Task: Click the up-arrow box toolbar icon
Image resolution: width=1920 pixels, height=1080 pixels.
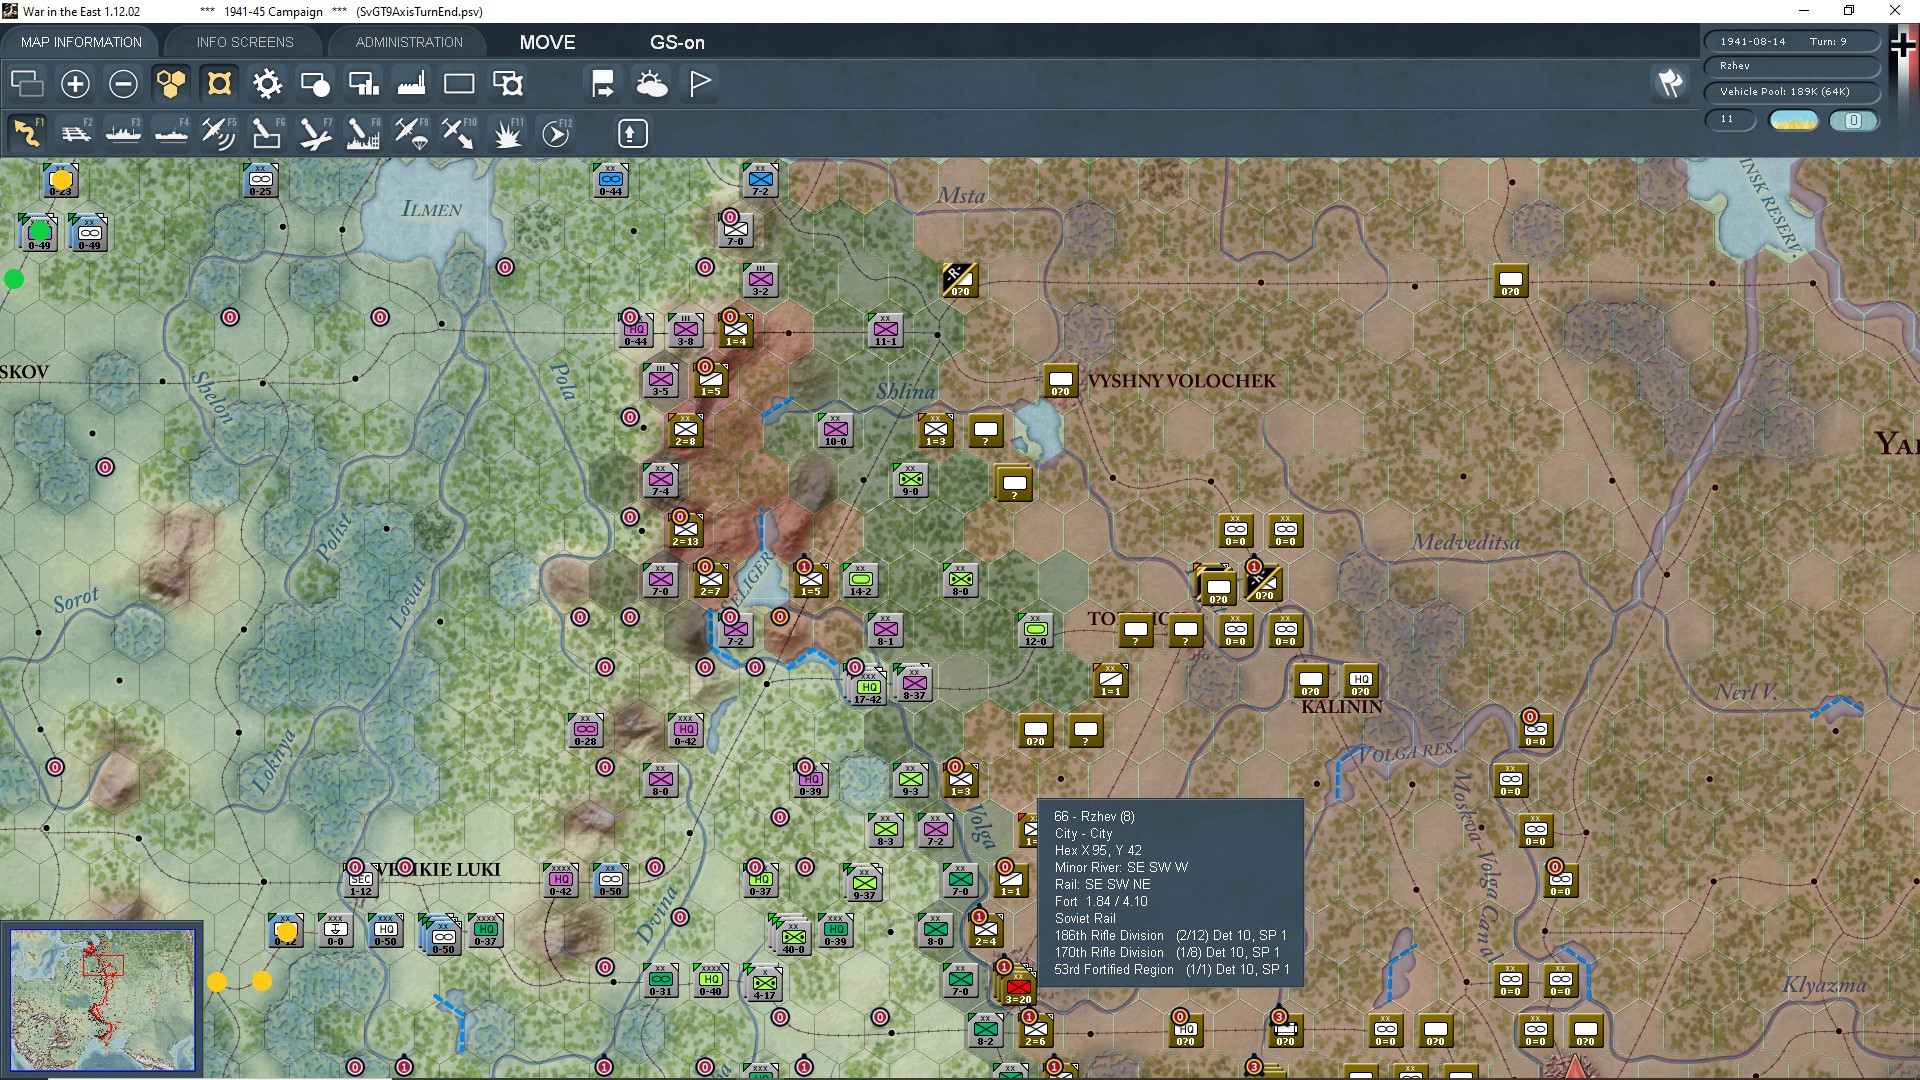Action: (x=632, y=133)
